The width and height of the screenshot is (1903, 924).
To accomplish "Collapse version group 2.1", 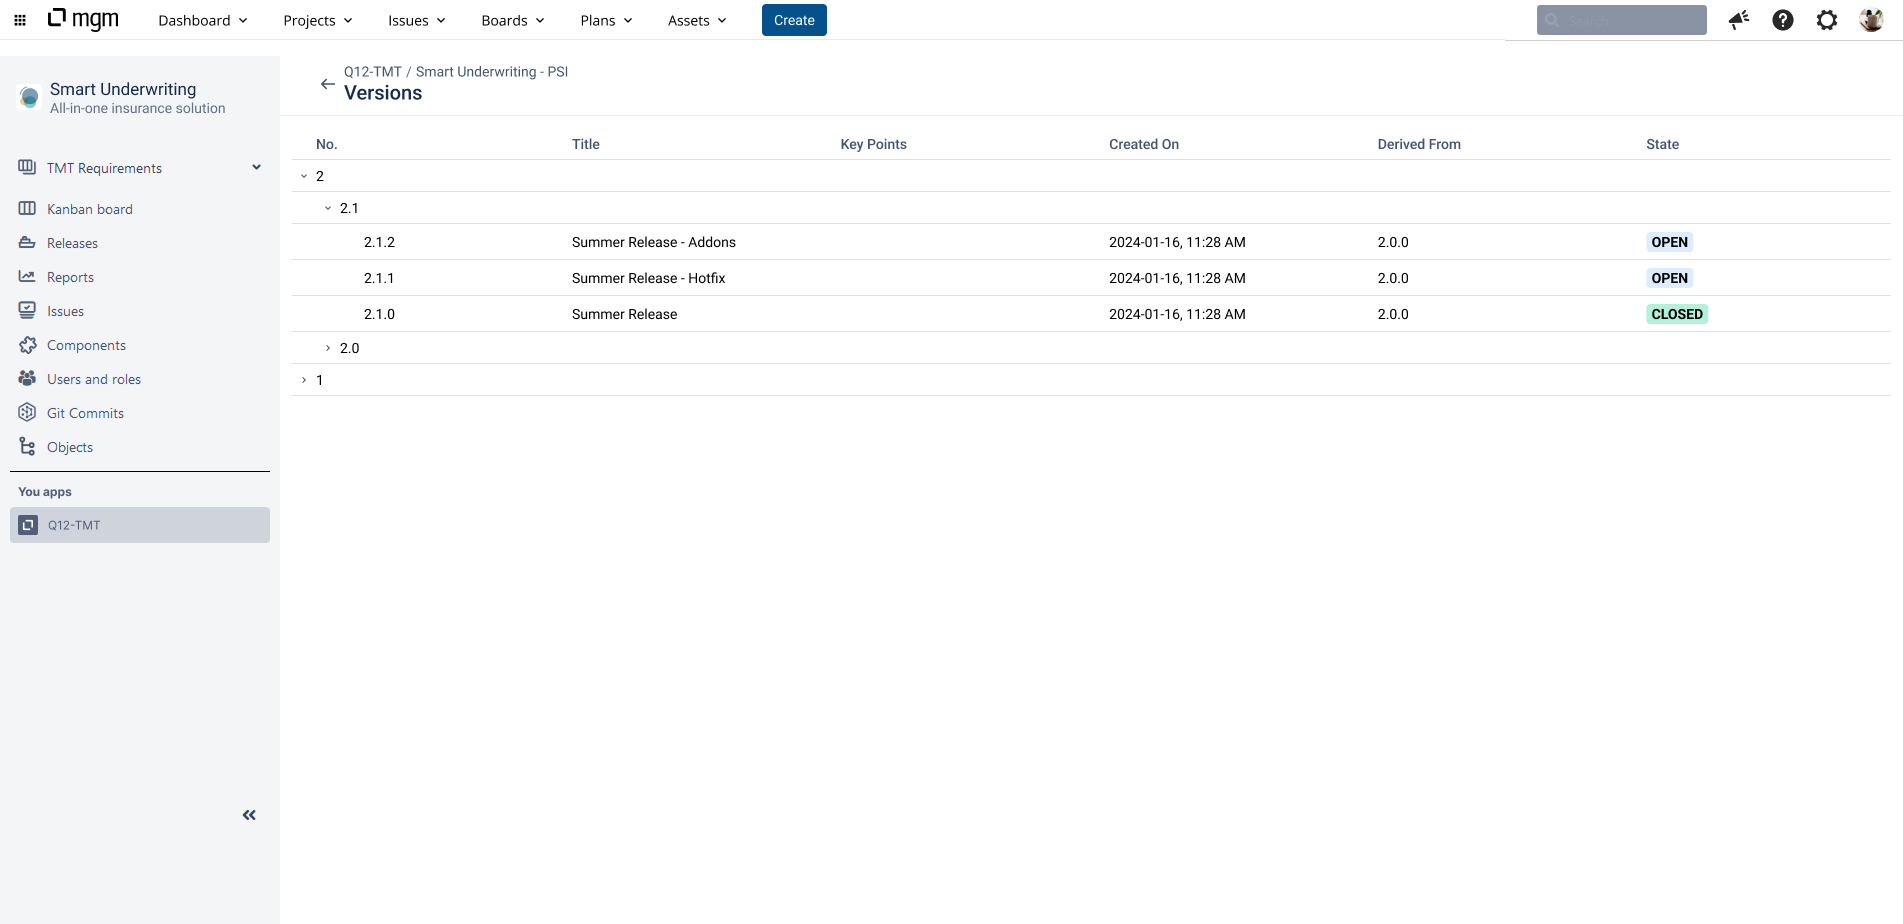I will point(328,207).
